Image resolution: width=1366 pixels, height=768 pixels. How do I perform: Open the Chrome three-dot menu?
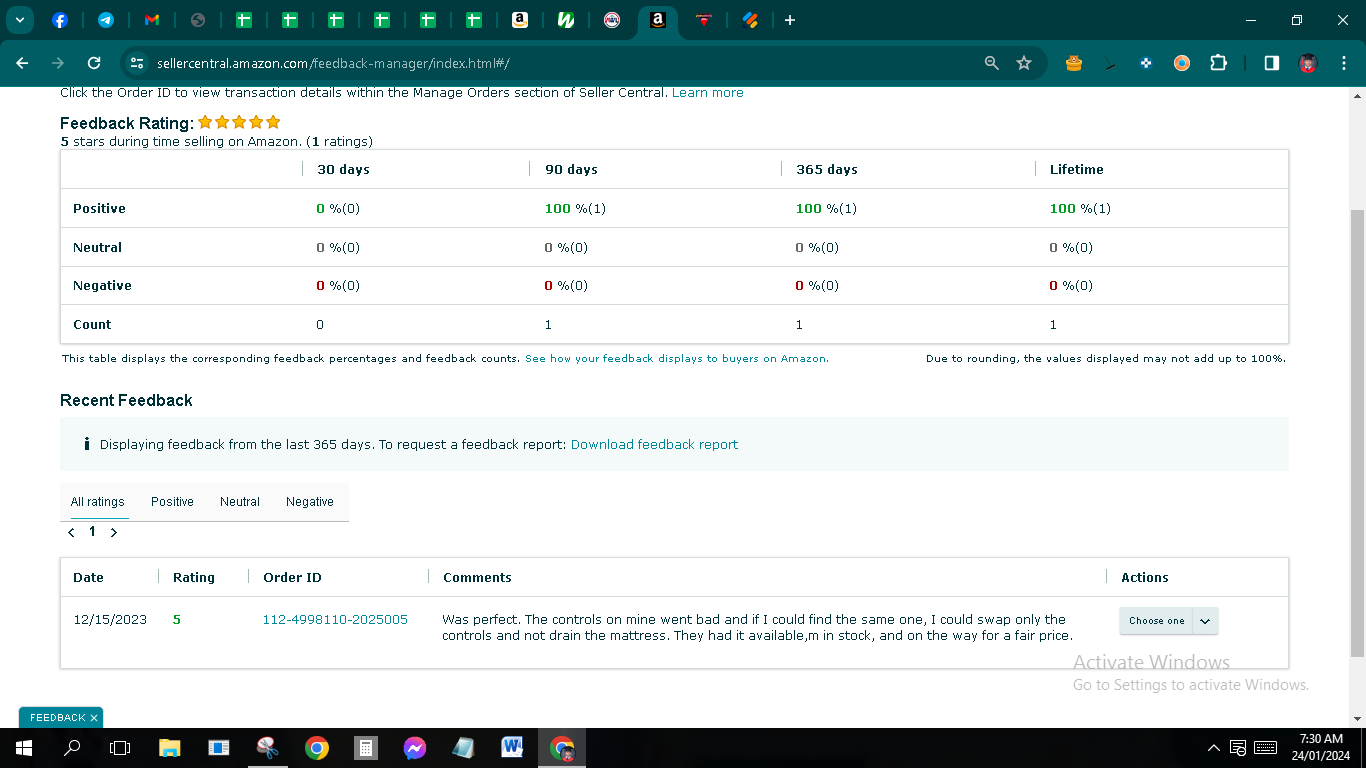pos(1343,63)
